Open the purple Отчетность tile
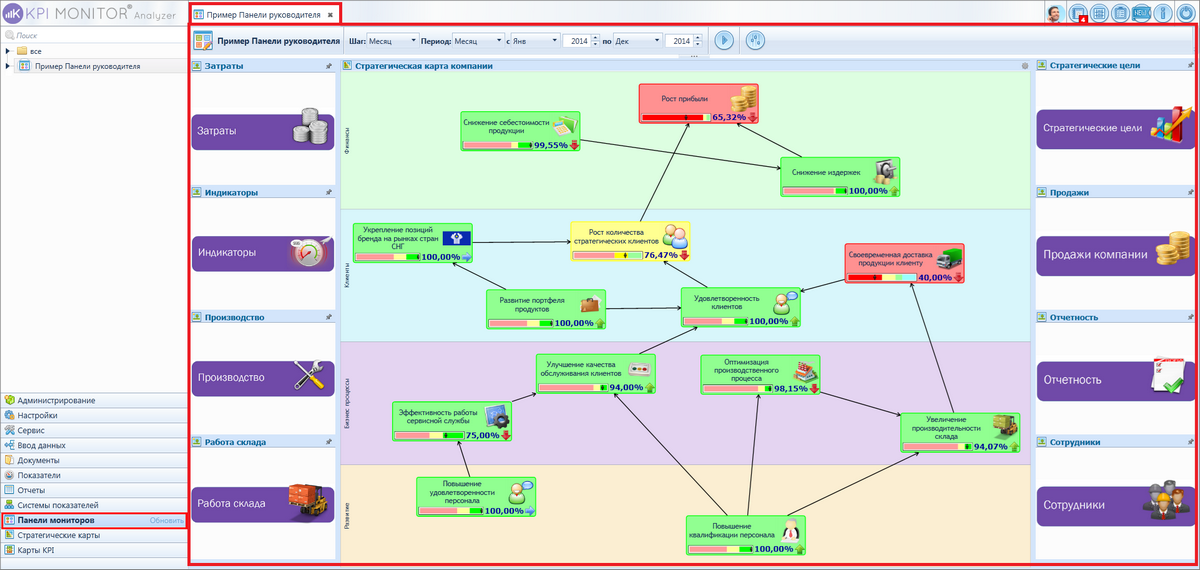The width and height of the screenshot is (1200, 570). coord(1115,379)
